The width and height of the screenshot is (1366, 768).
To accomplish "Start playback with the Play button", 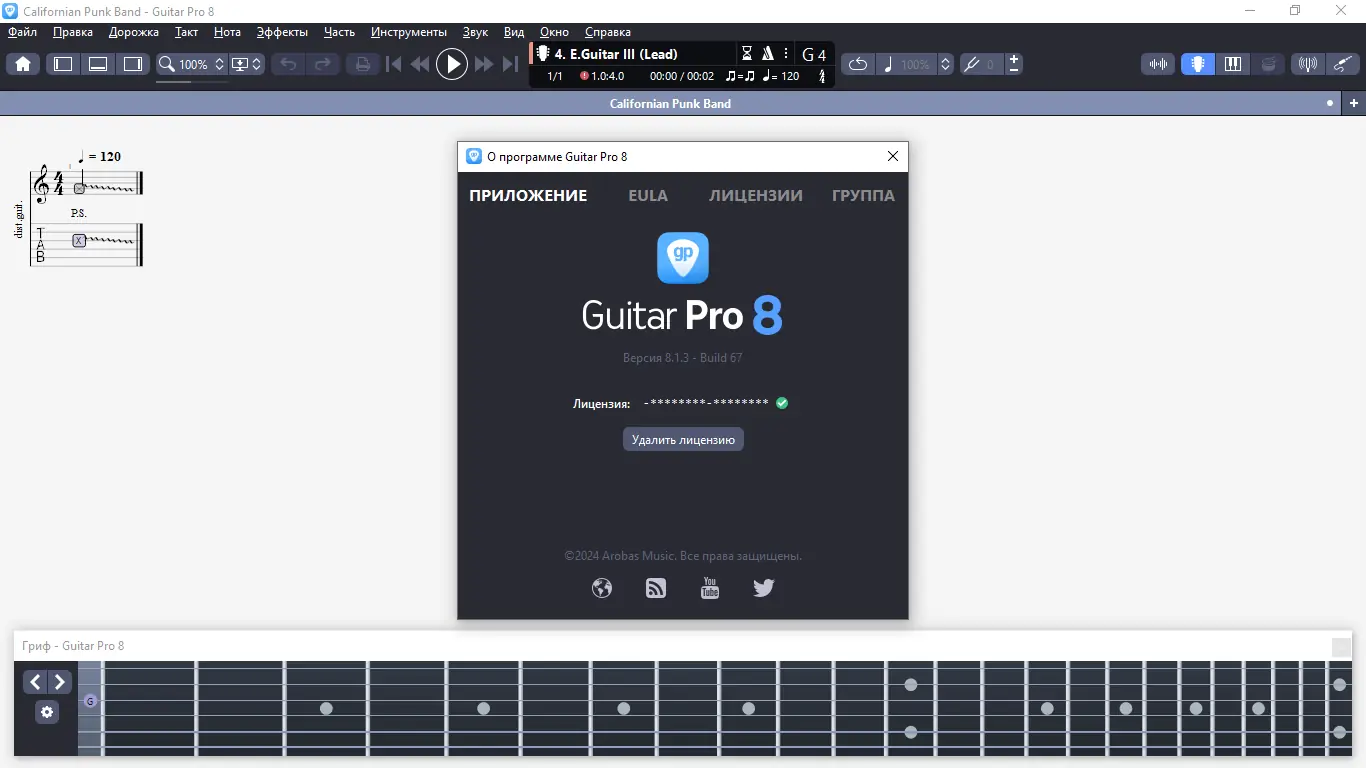I will (x=452, y=64).
